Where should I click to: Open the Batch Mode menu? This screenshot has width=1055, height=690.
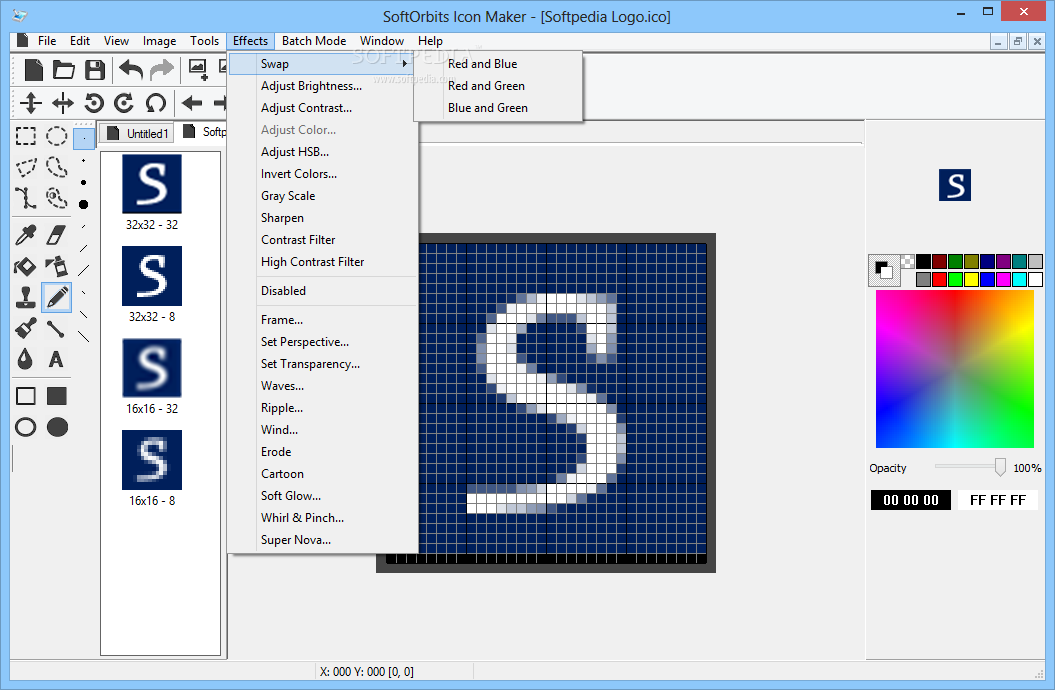point(314,41)
